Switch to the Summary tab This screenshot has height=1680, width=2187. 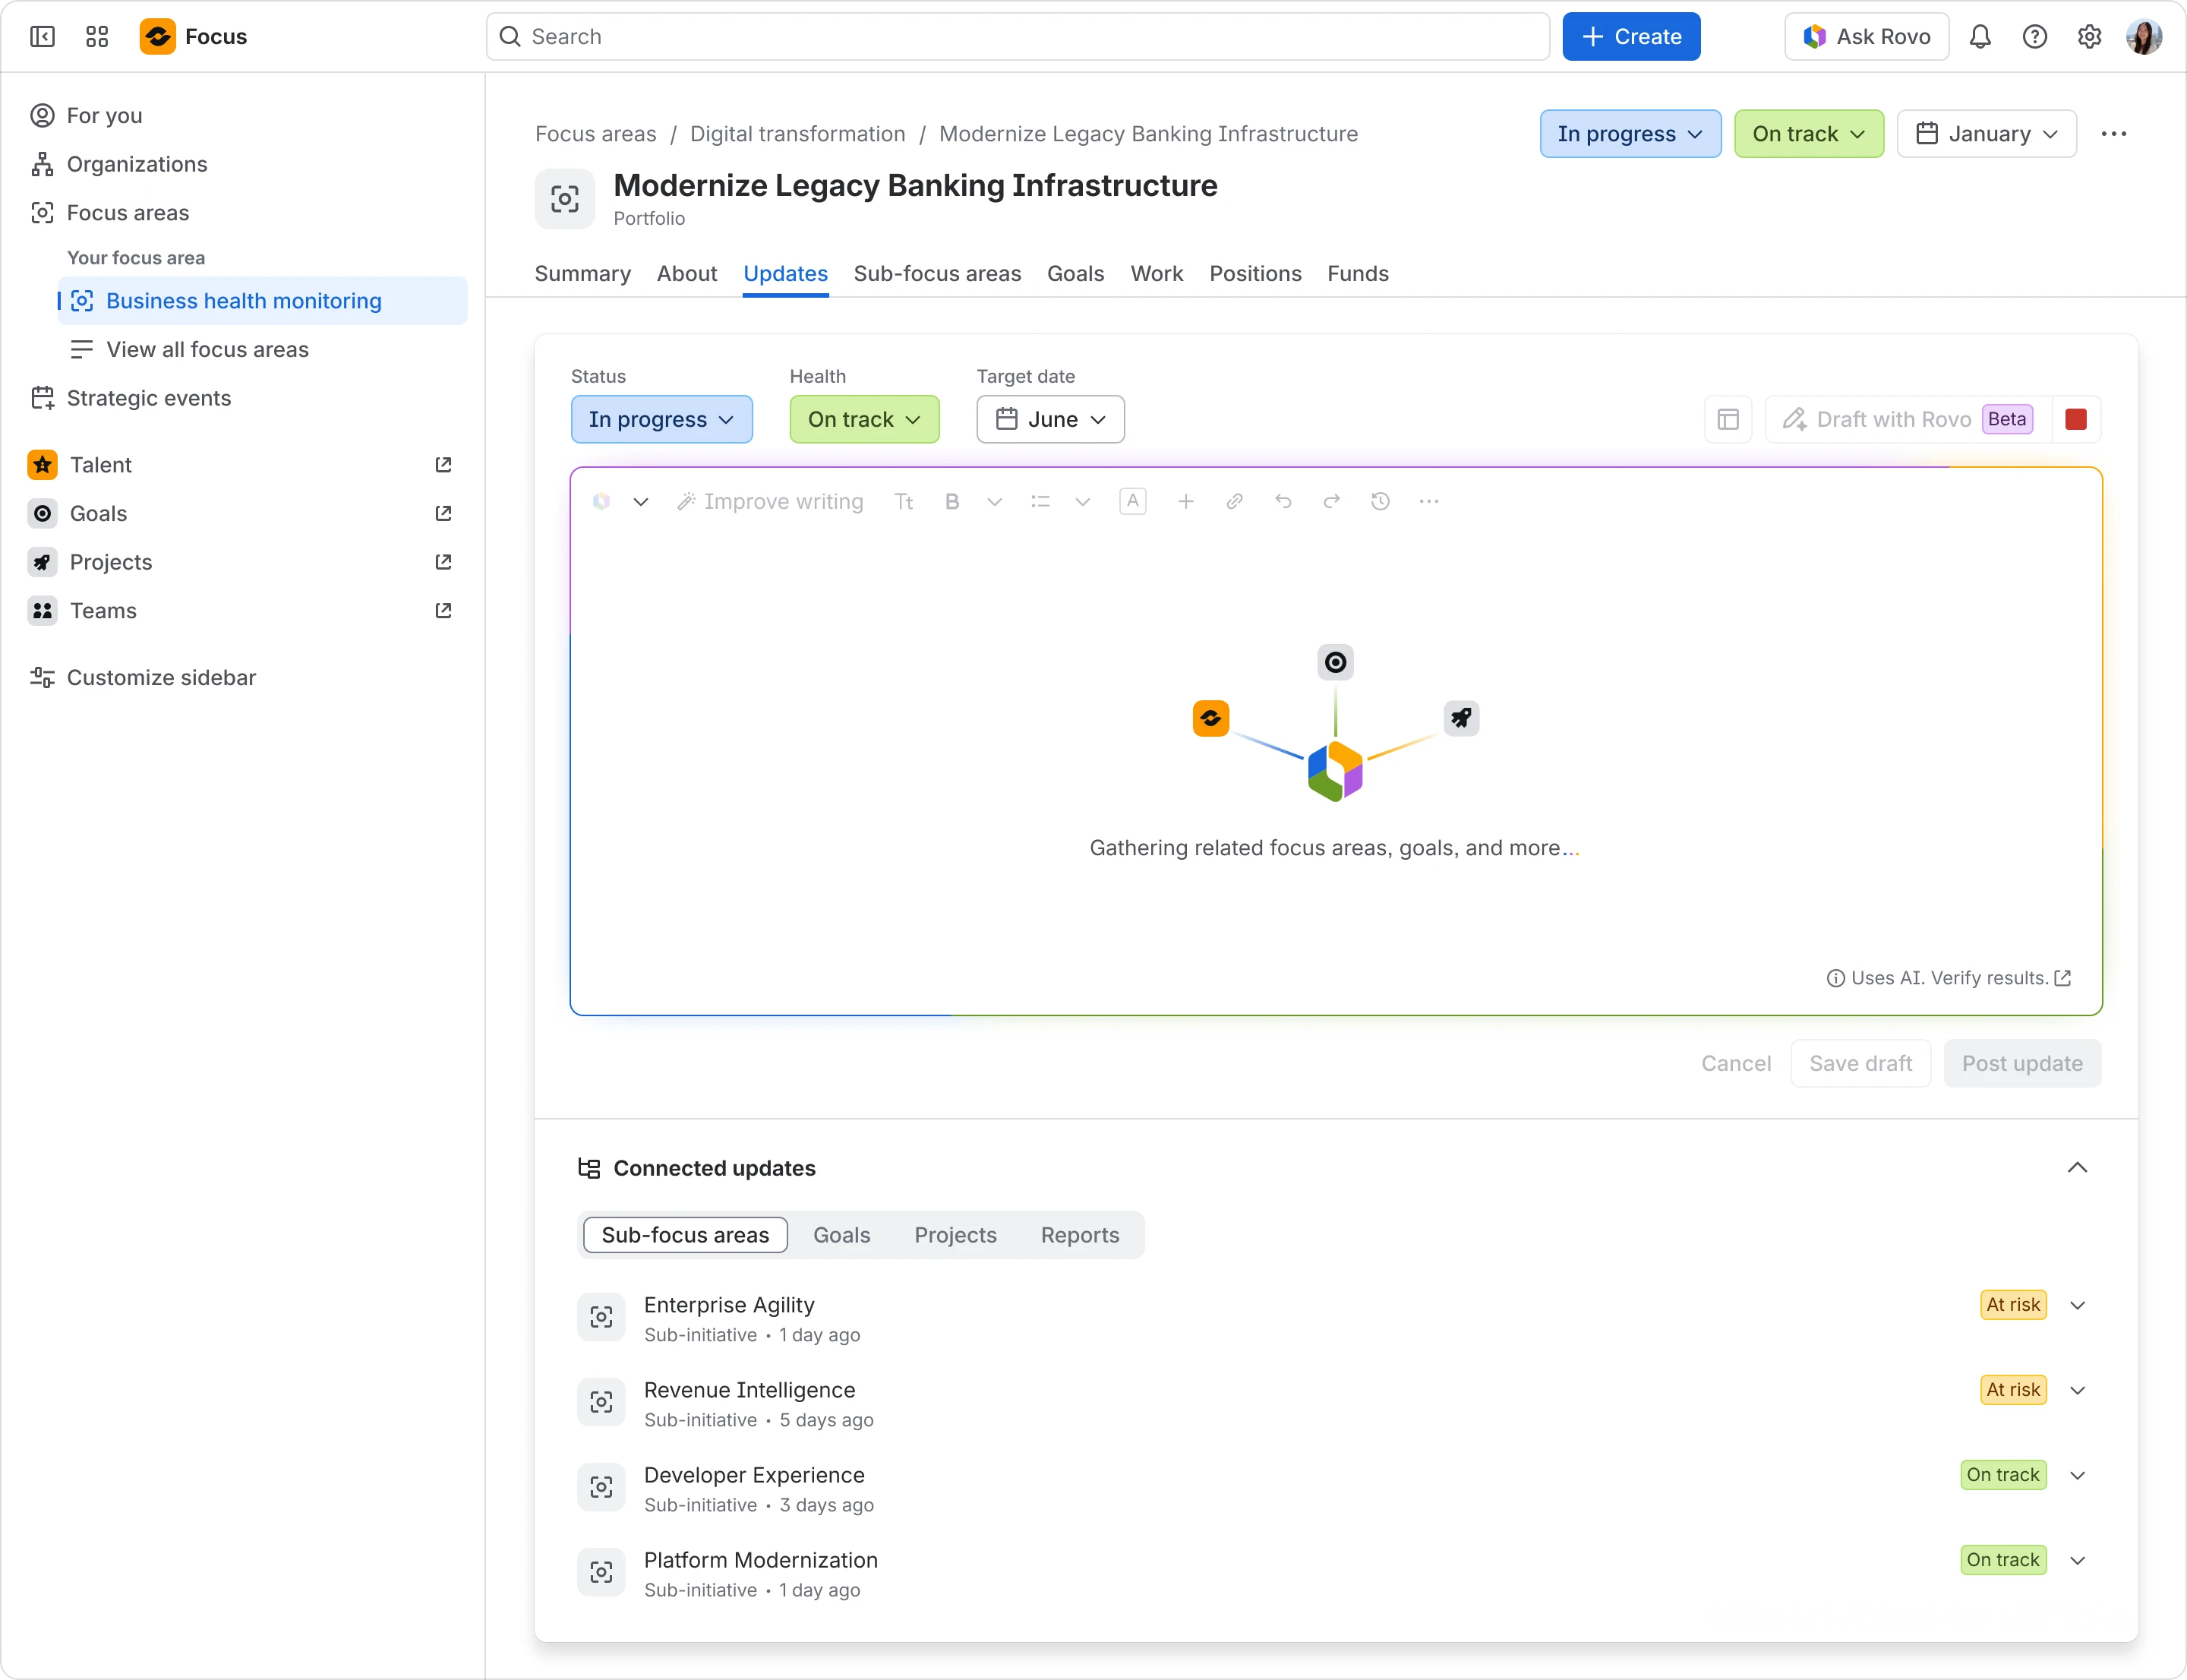pyautogui.click(x=583, y=274)
